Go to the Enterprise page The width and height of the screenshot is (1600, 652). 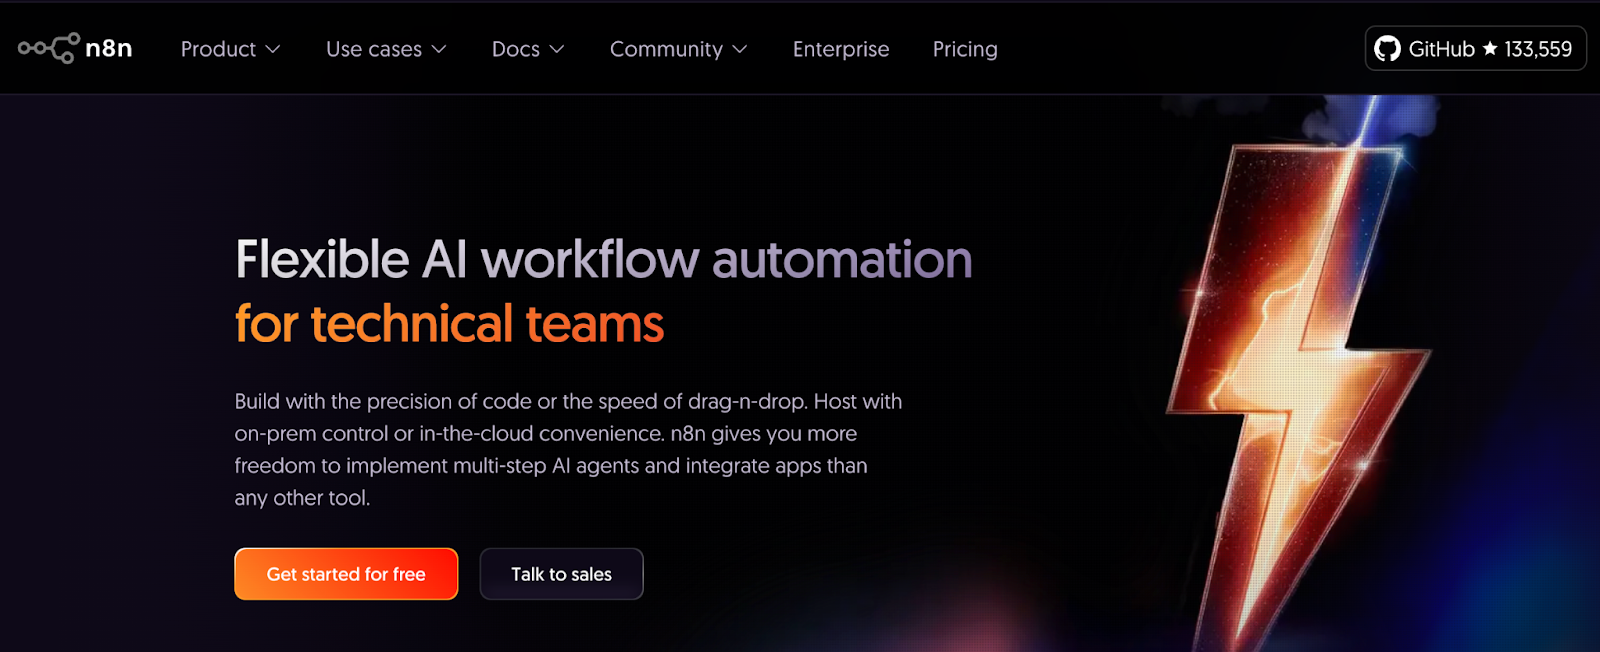841,49
